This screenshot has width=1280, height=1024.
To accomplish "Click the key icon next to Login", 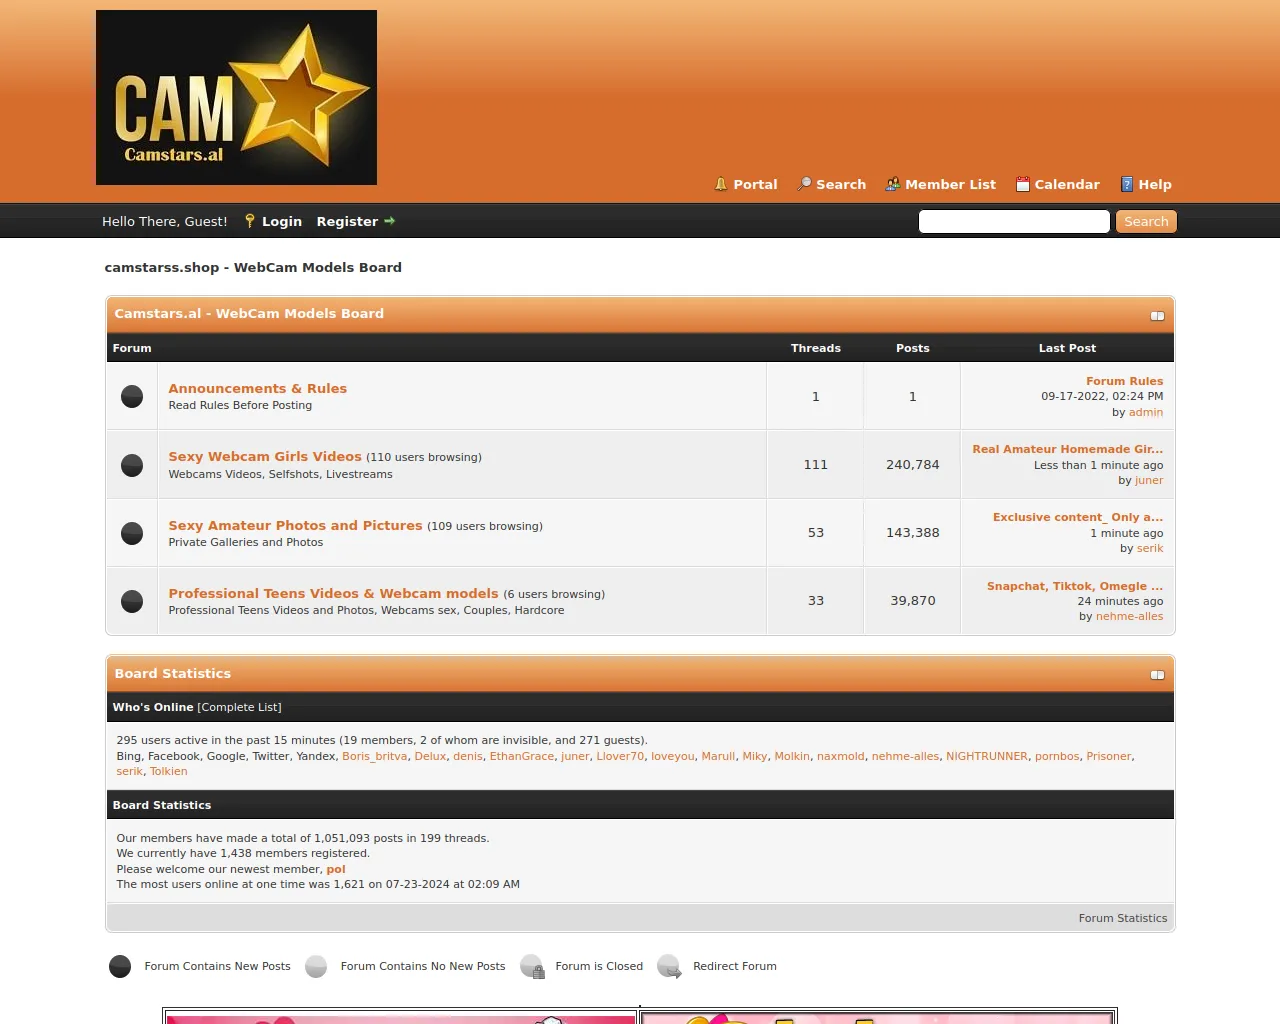I will click(249, 221).
